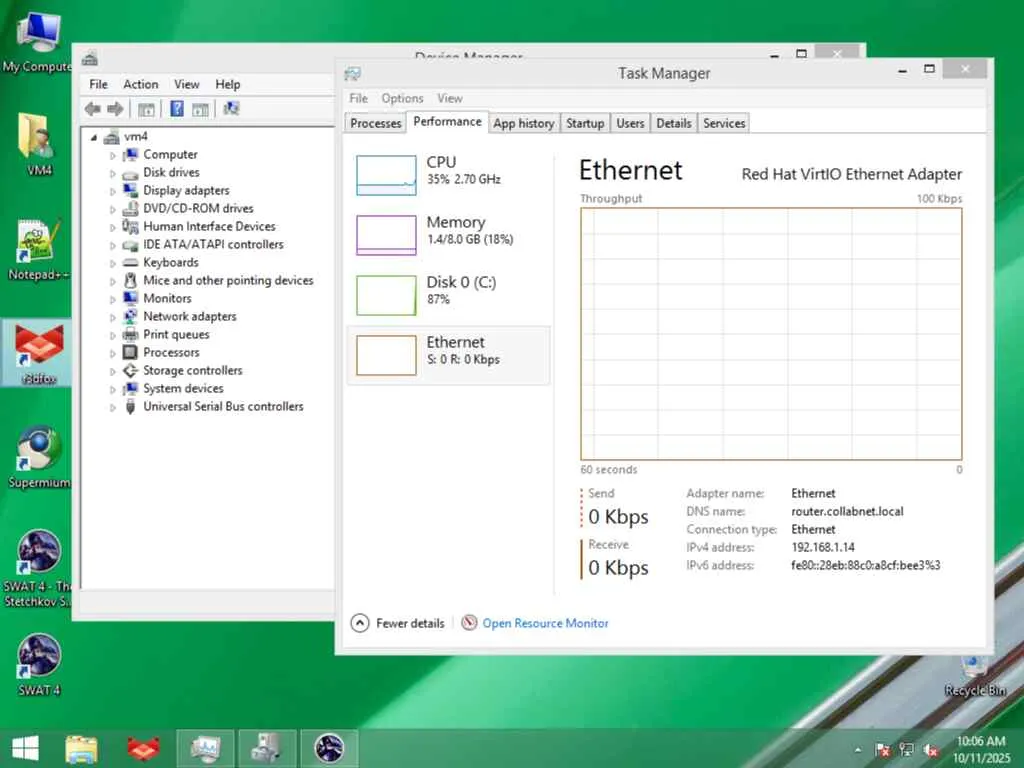Click the red fox taskbar icon
The image size is (1024, 768).
point(143,748)
